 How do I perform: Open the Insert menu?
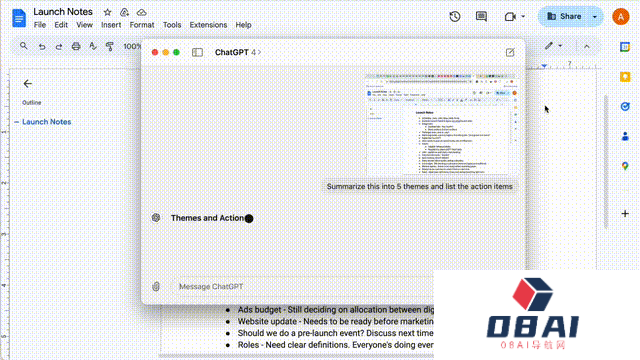tap(111, 25)
